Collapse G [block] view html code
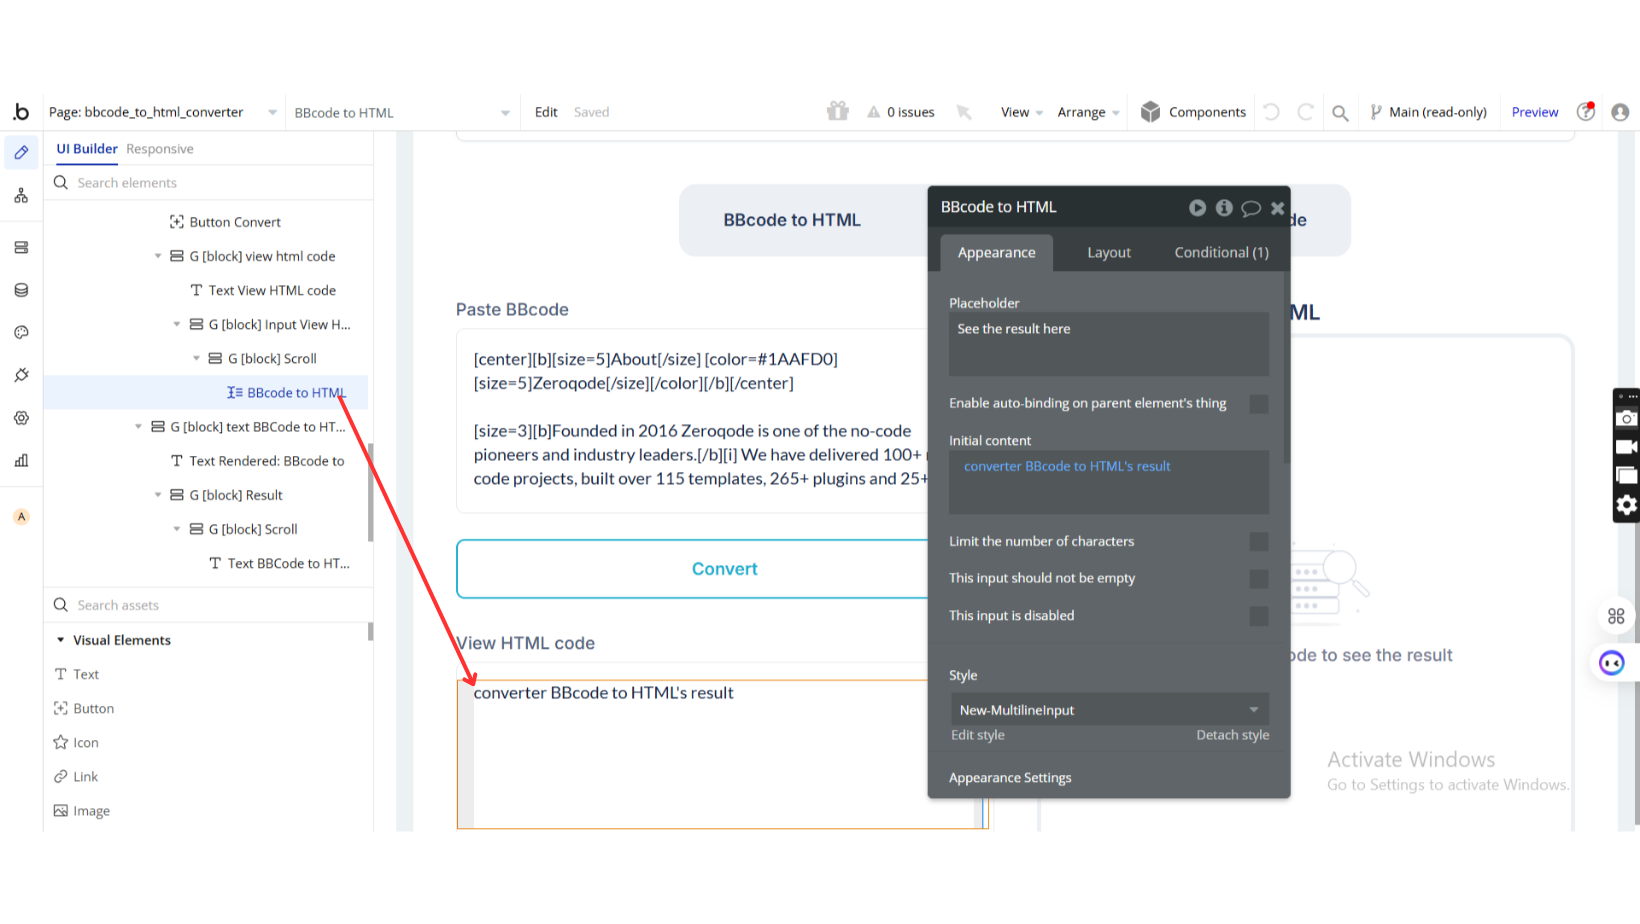Viewport: 1640px width, 924px height. pyautogui.click(x=158, y=257)
